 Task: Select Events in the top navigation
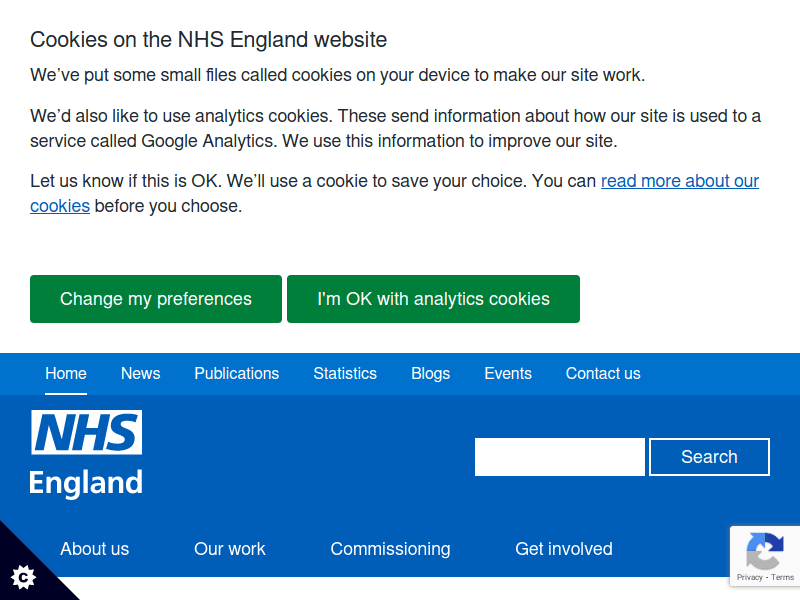point(508,373)
